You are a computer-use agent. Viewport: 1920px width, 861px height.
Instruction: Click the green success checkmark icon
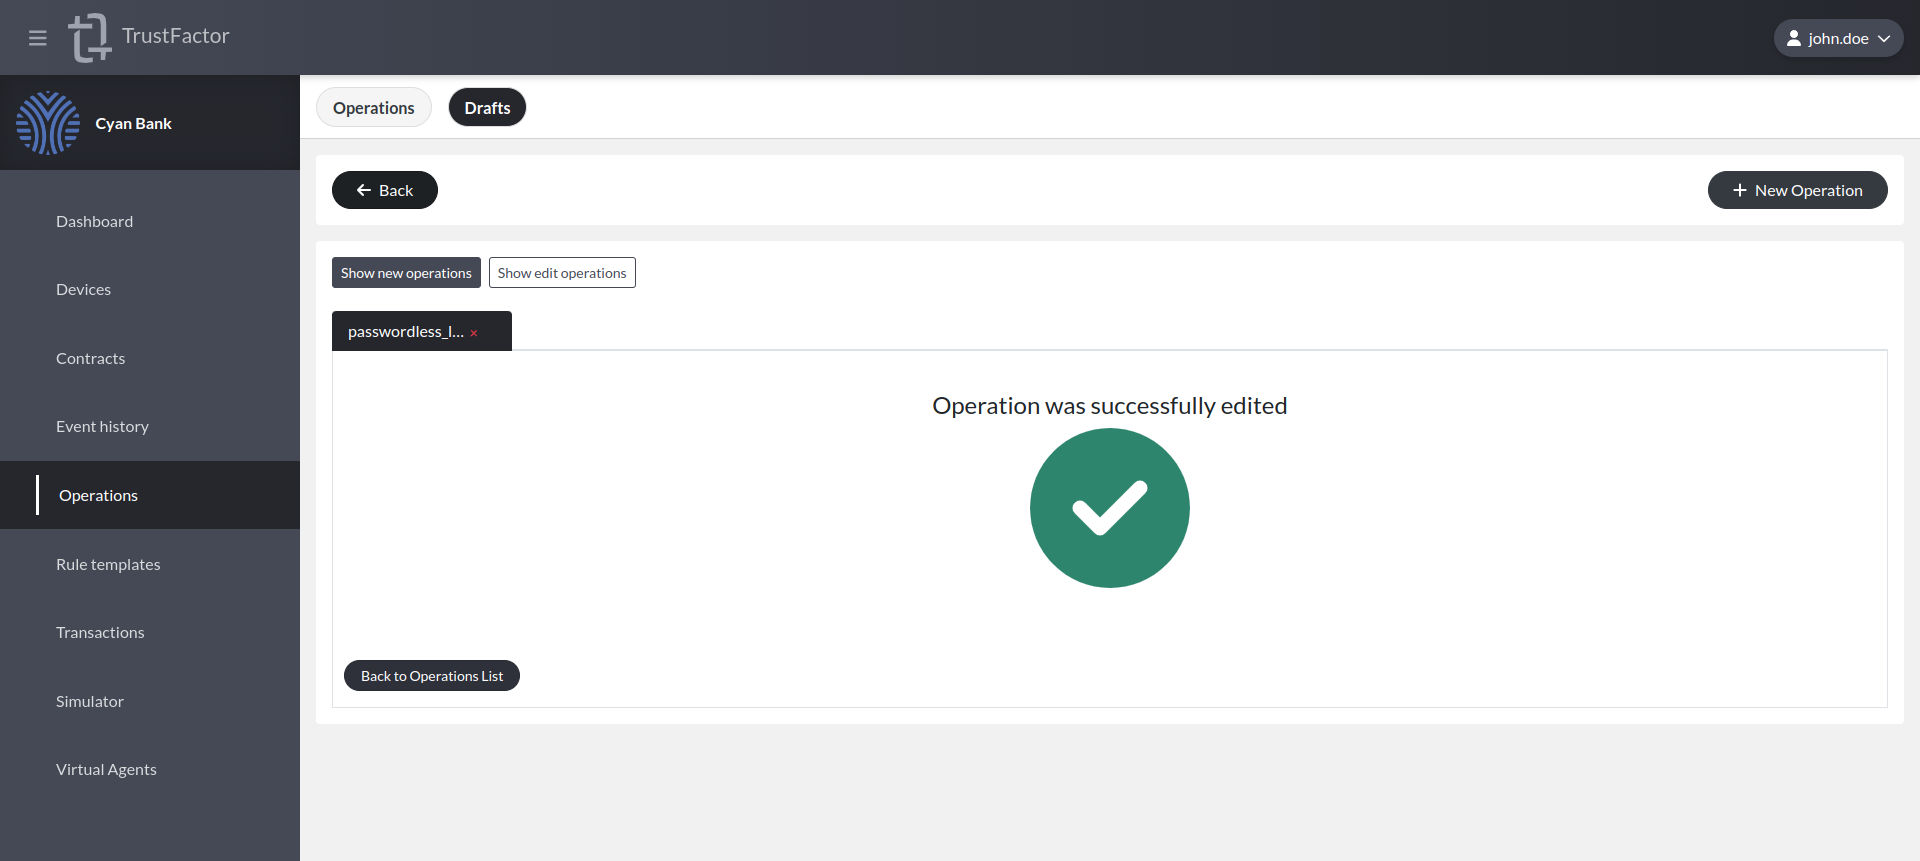tap(1110, 508)
